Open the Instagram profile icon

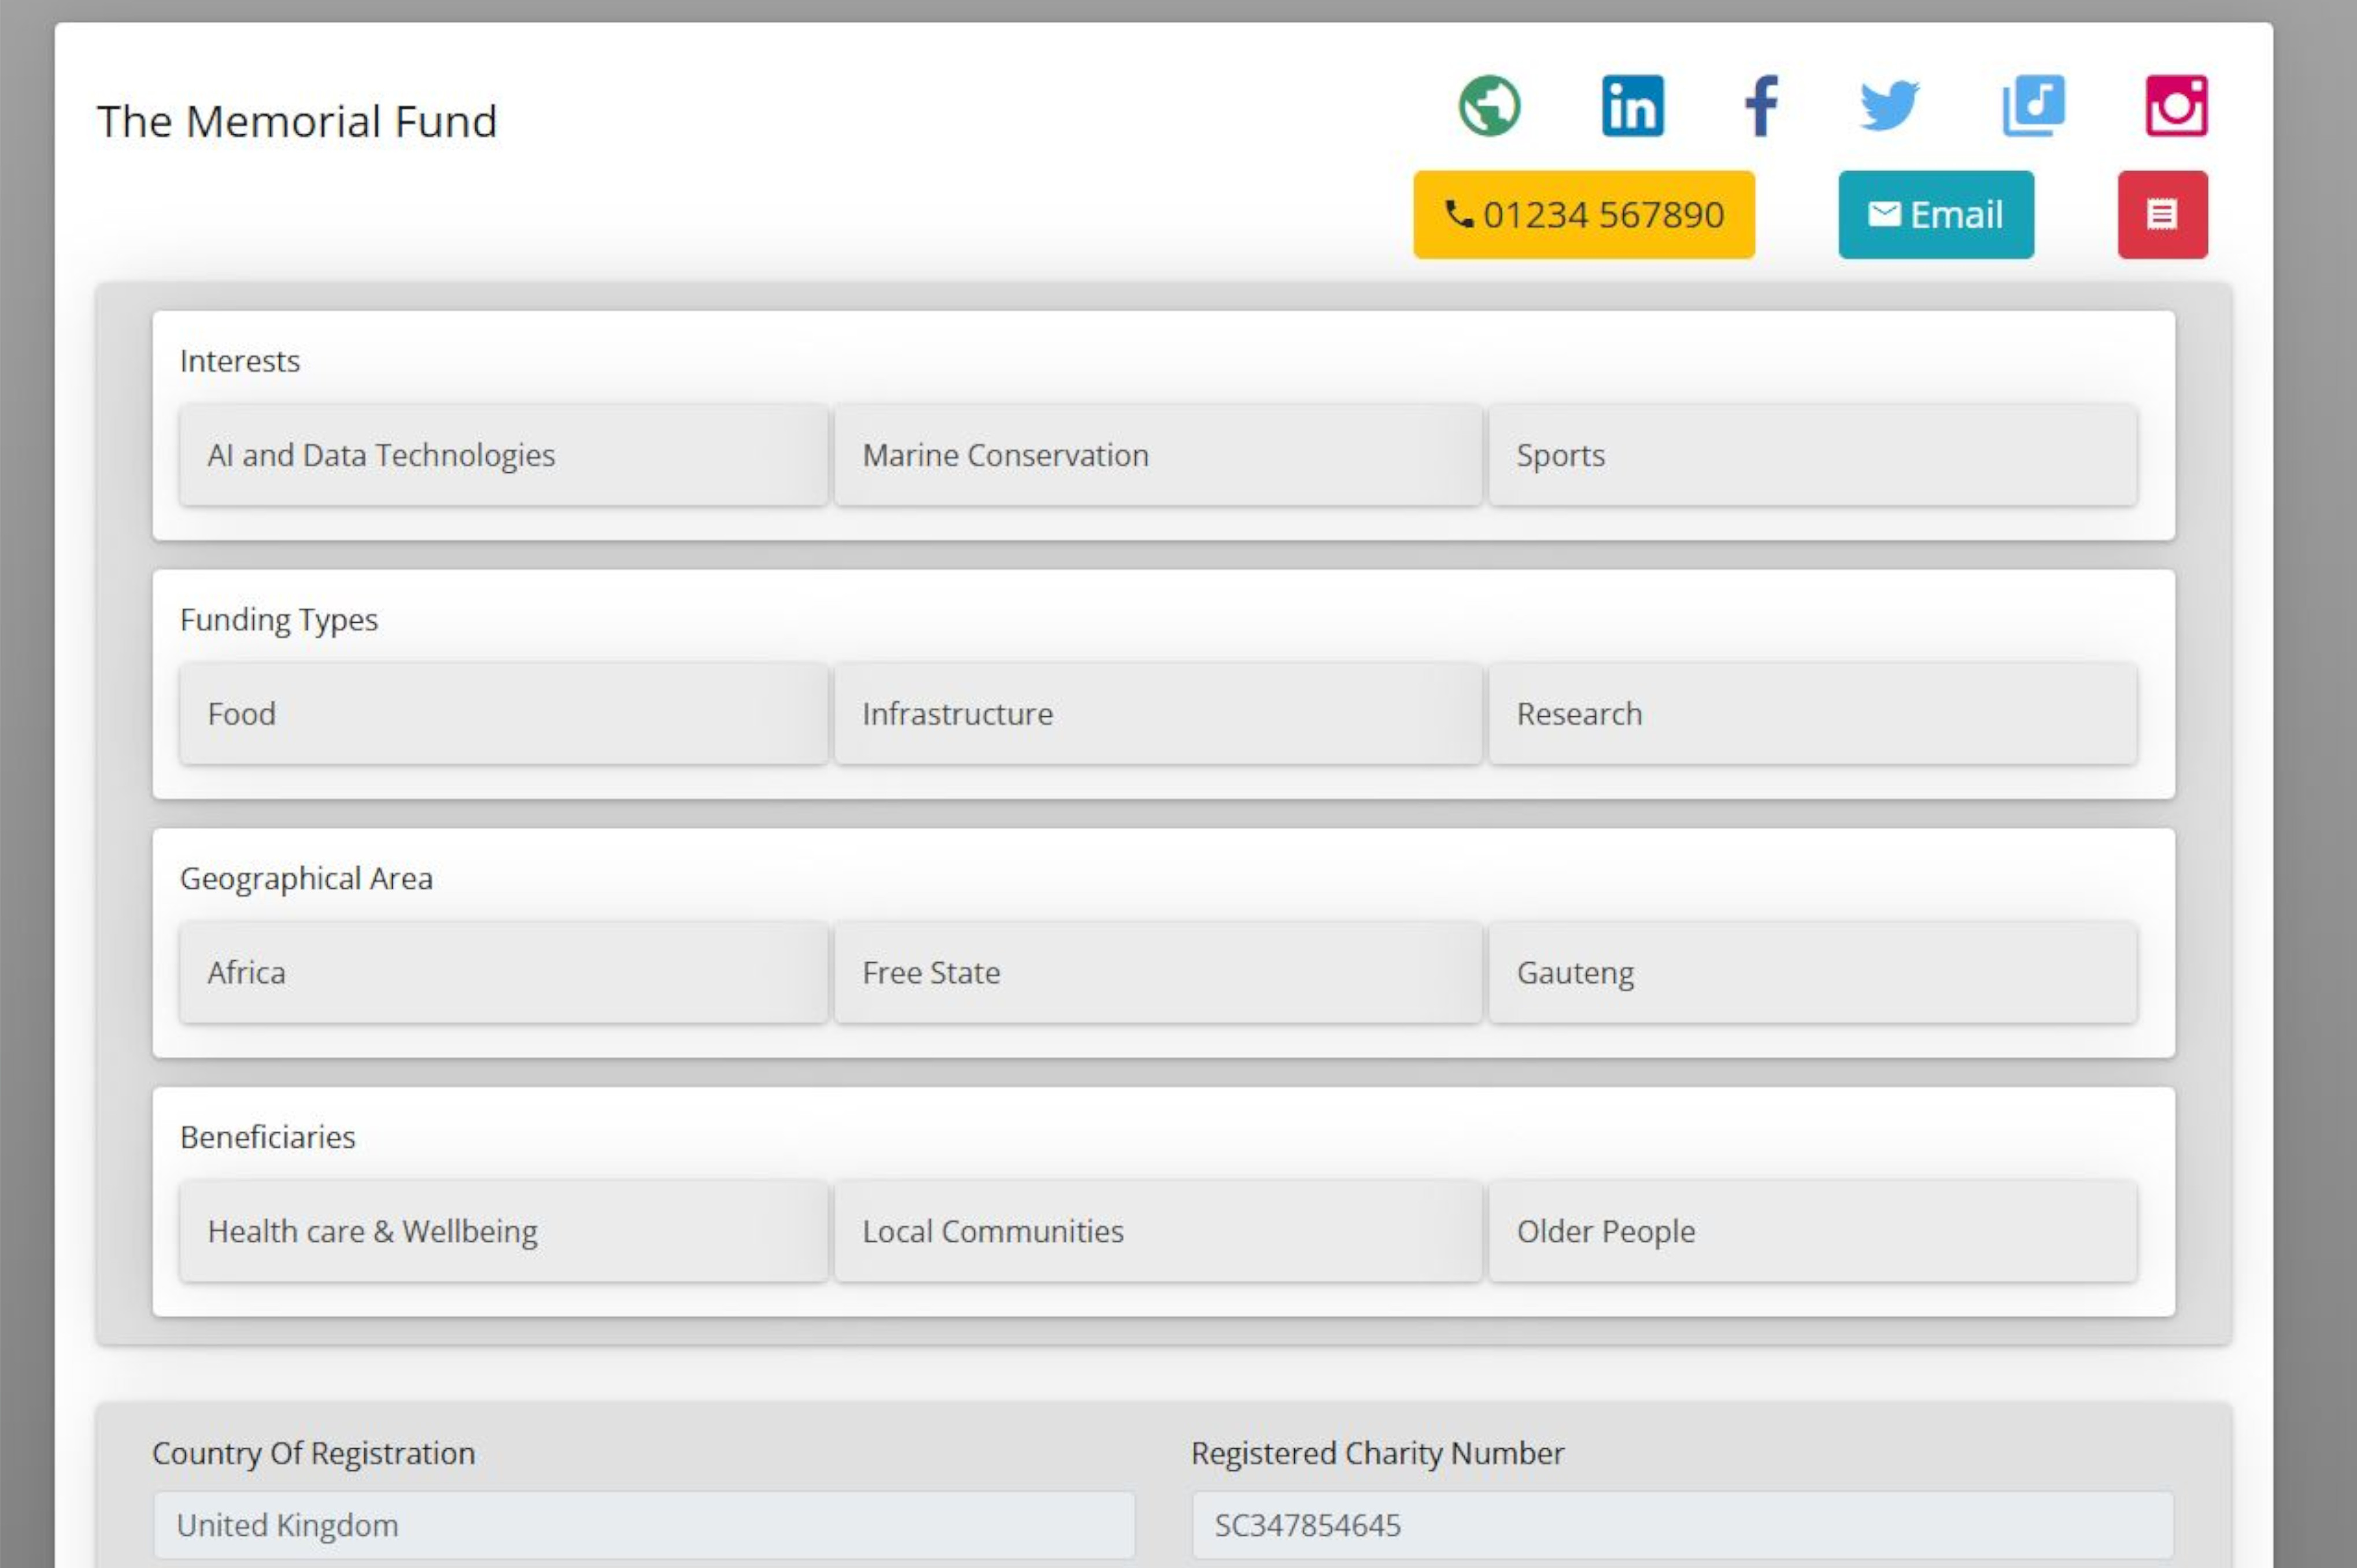(2176, 106)
